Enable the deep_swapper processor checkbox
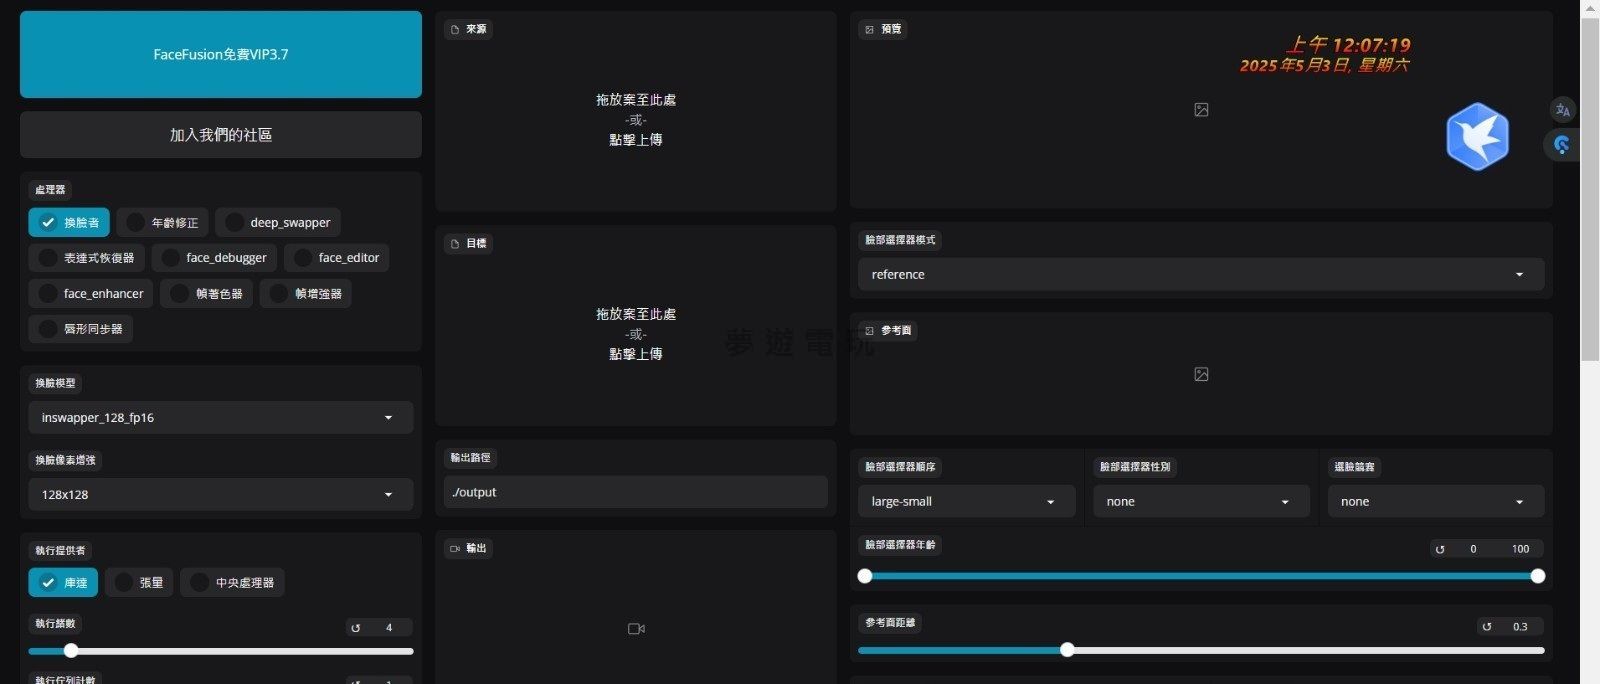Screen dimensions: 1600x684 235,223
